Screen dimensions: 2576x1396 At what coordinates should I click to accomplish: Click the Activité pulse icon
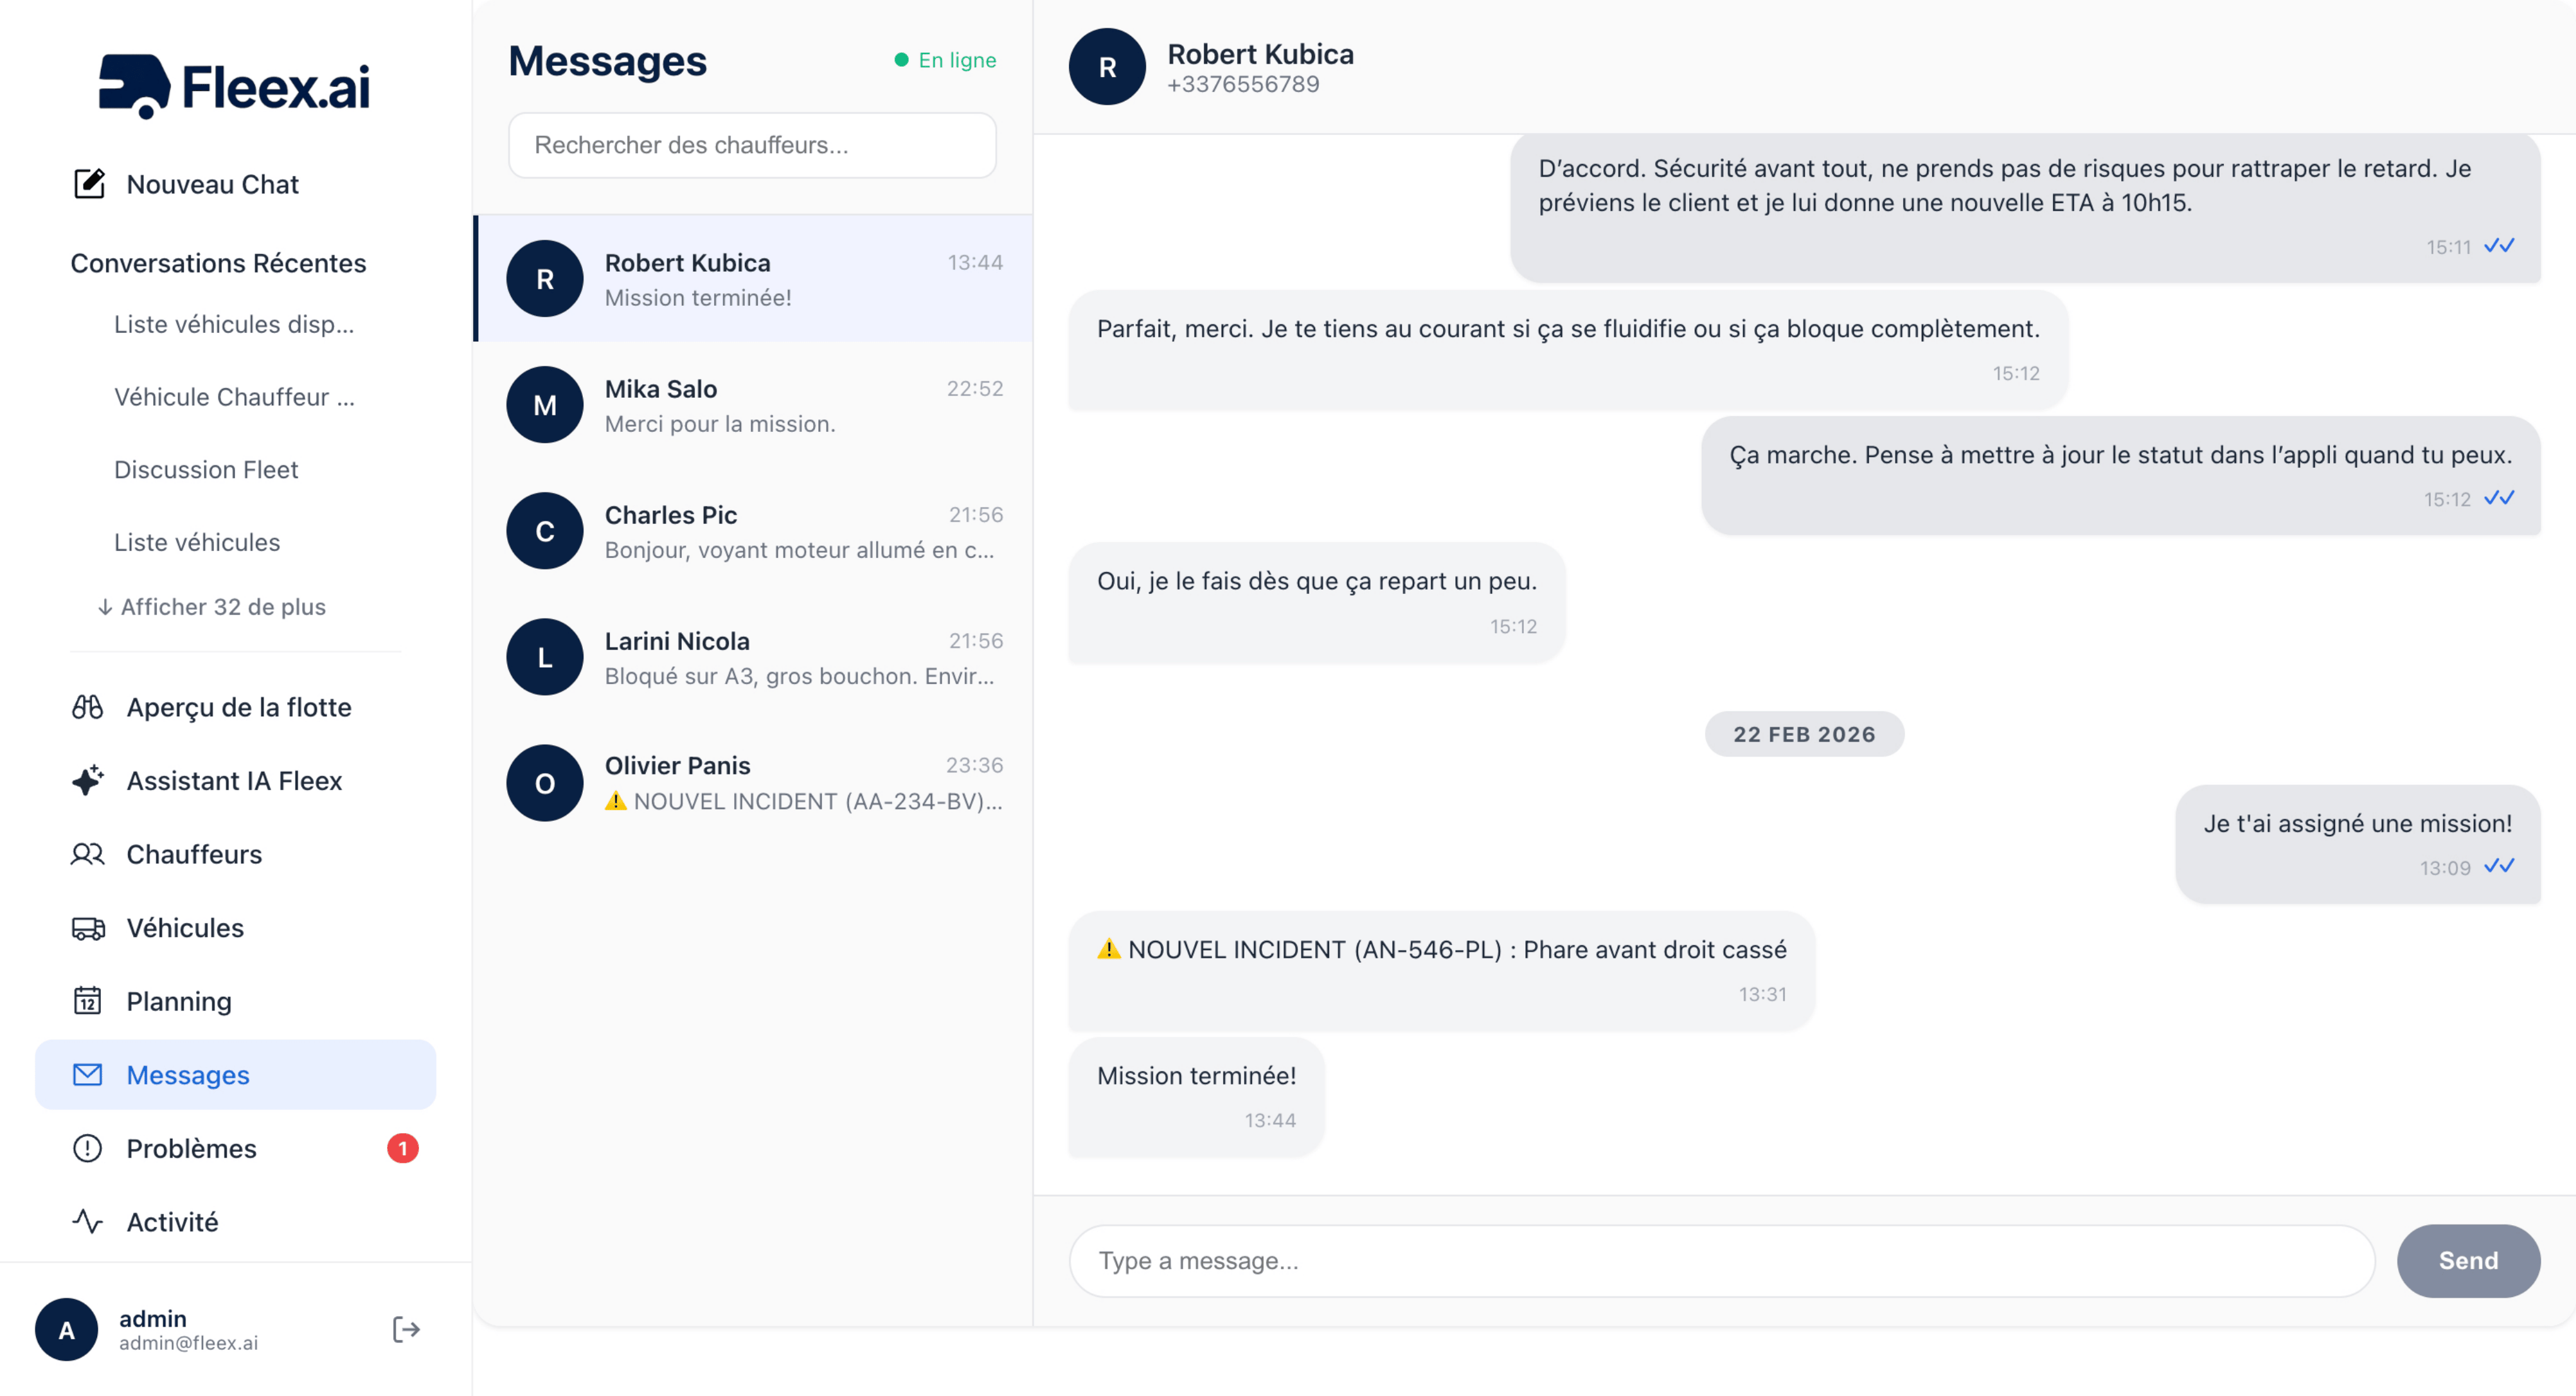(87, 1221)
